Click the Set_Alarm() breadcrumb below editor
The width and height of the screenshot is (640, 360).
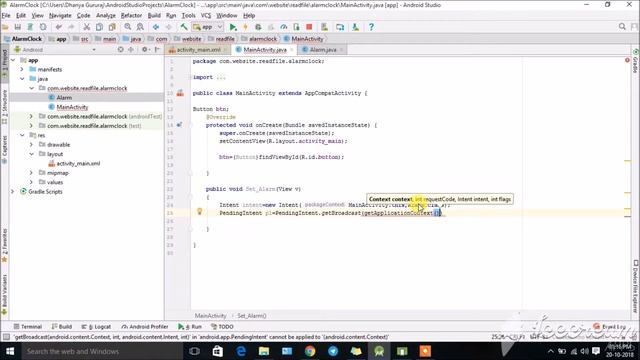pyautogui.click(x=251, y=316)
